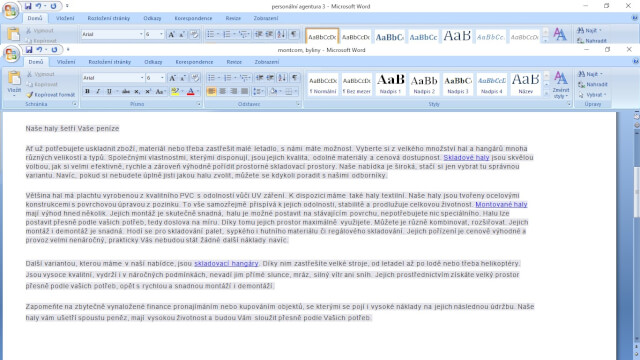Toggle Underline formatting button
640x360 pixels.
click(109, 91)
